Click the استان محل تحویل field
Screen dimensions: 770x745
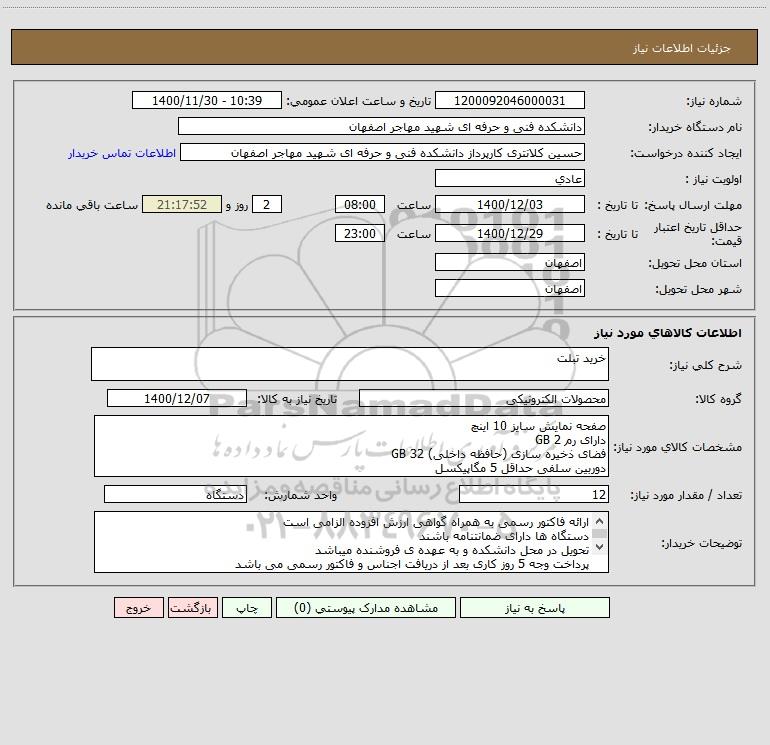[x=510, y=263]
